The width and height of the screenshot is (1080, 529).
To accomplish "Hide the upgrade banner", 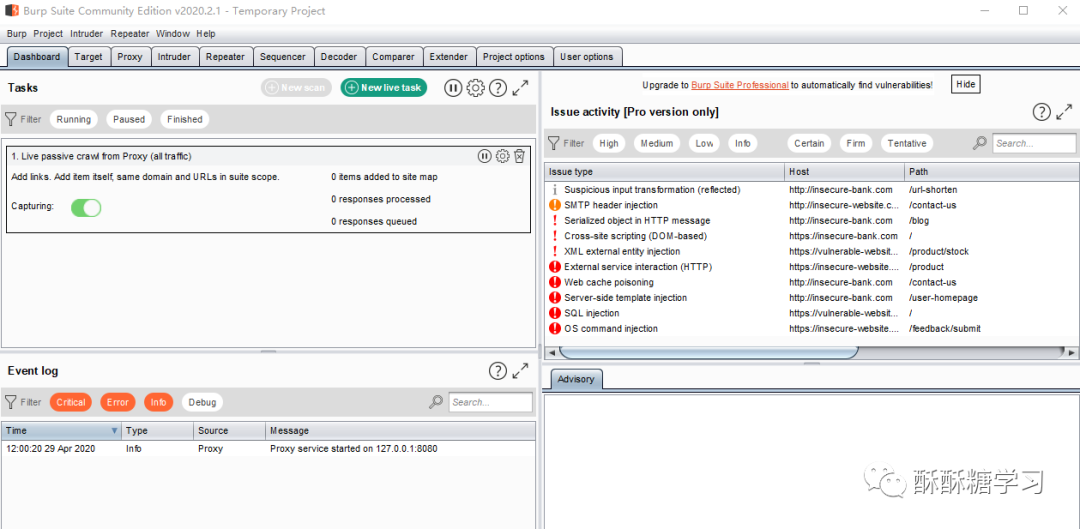I will tap(966, 84).
